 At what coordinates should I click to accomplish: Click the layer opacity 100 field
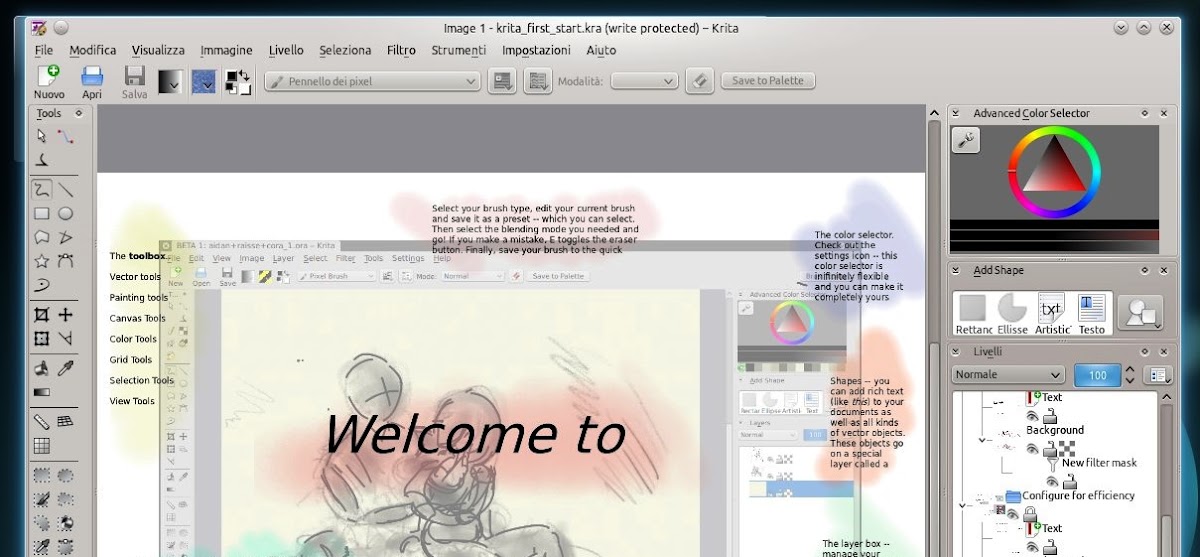point(1097,375)
